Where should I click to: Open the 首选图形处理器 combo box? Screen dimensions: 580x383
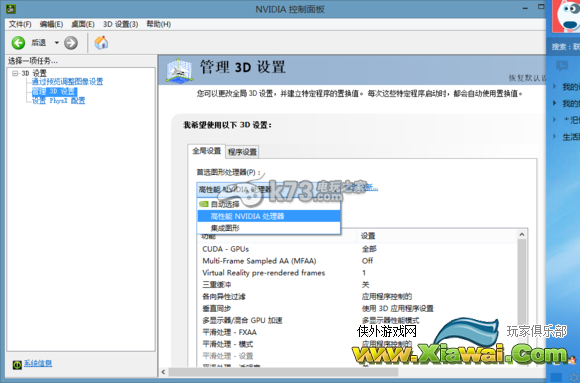(269, 189)
